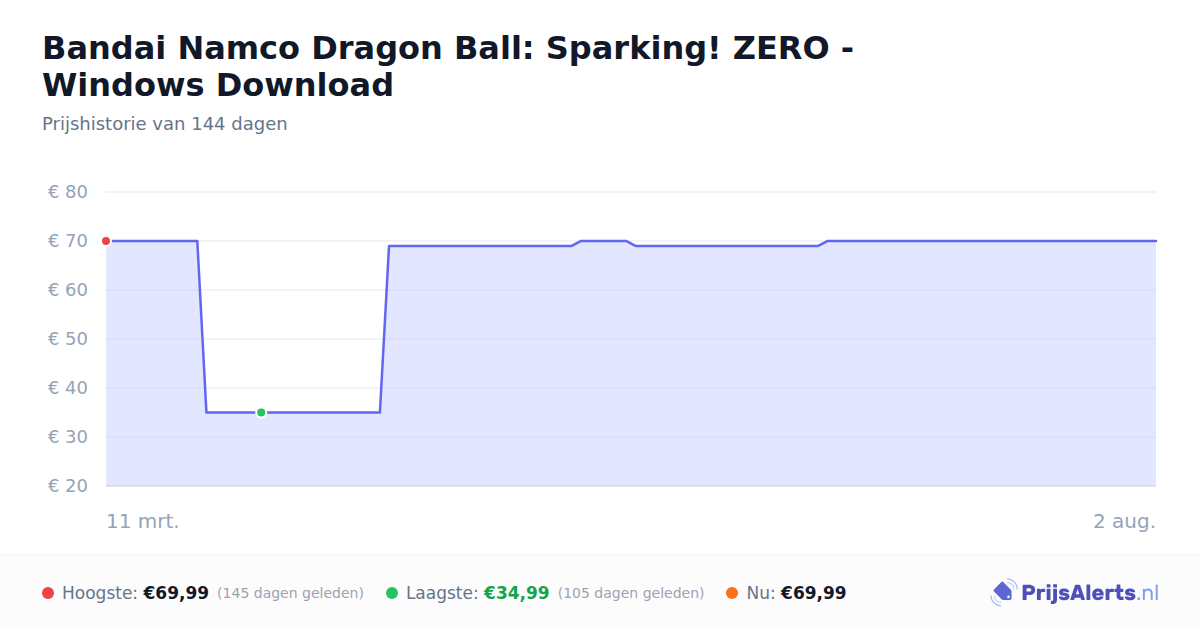Click the 105 dagen geleden note

pos(631,593)
